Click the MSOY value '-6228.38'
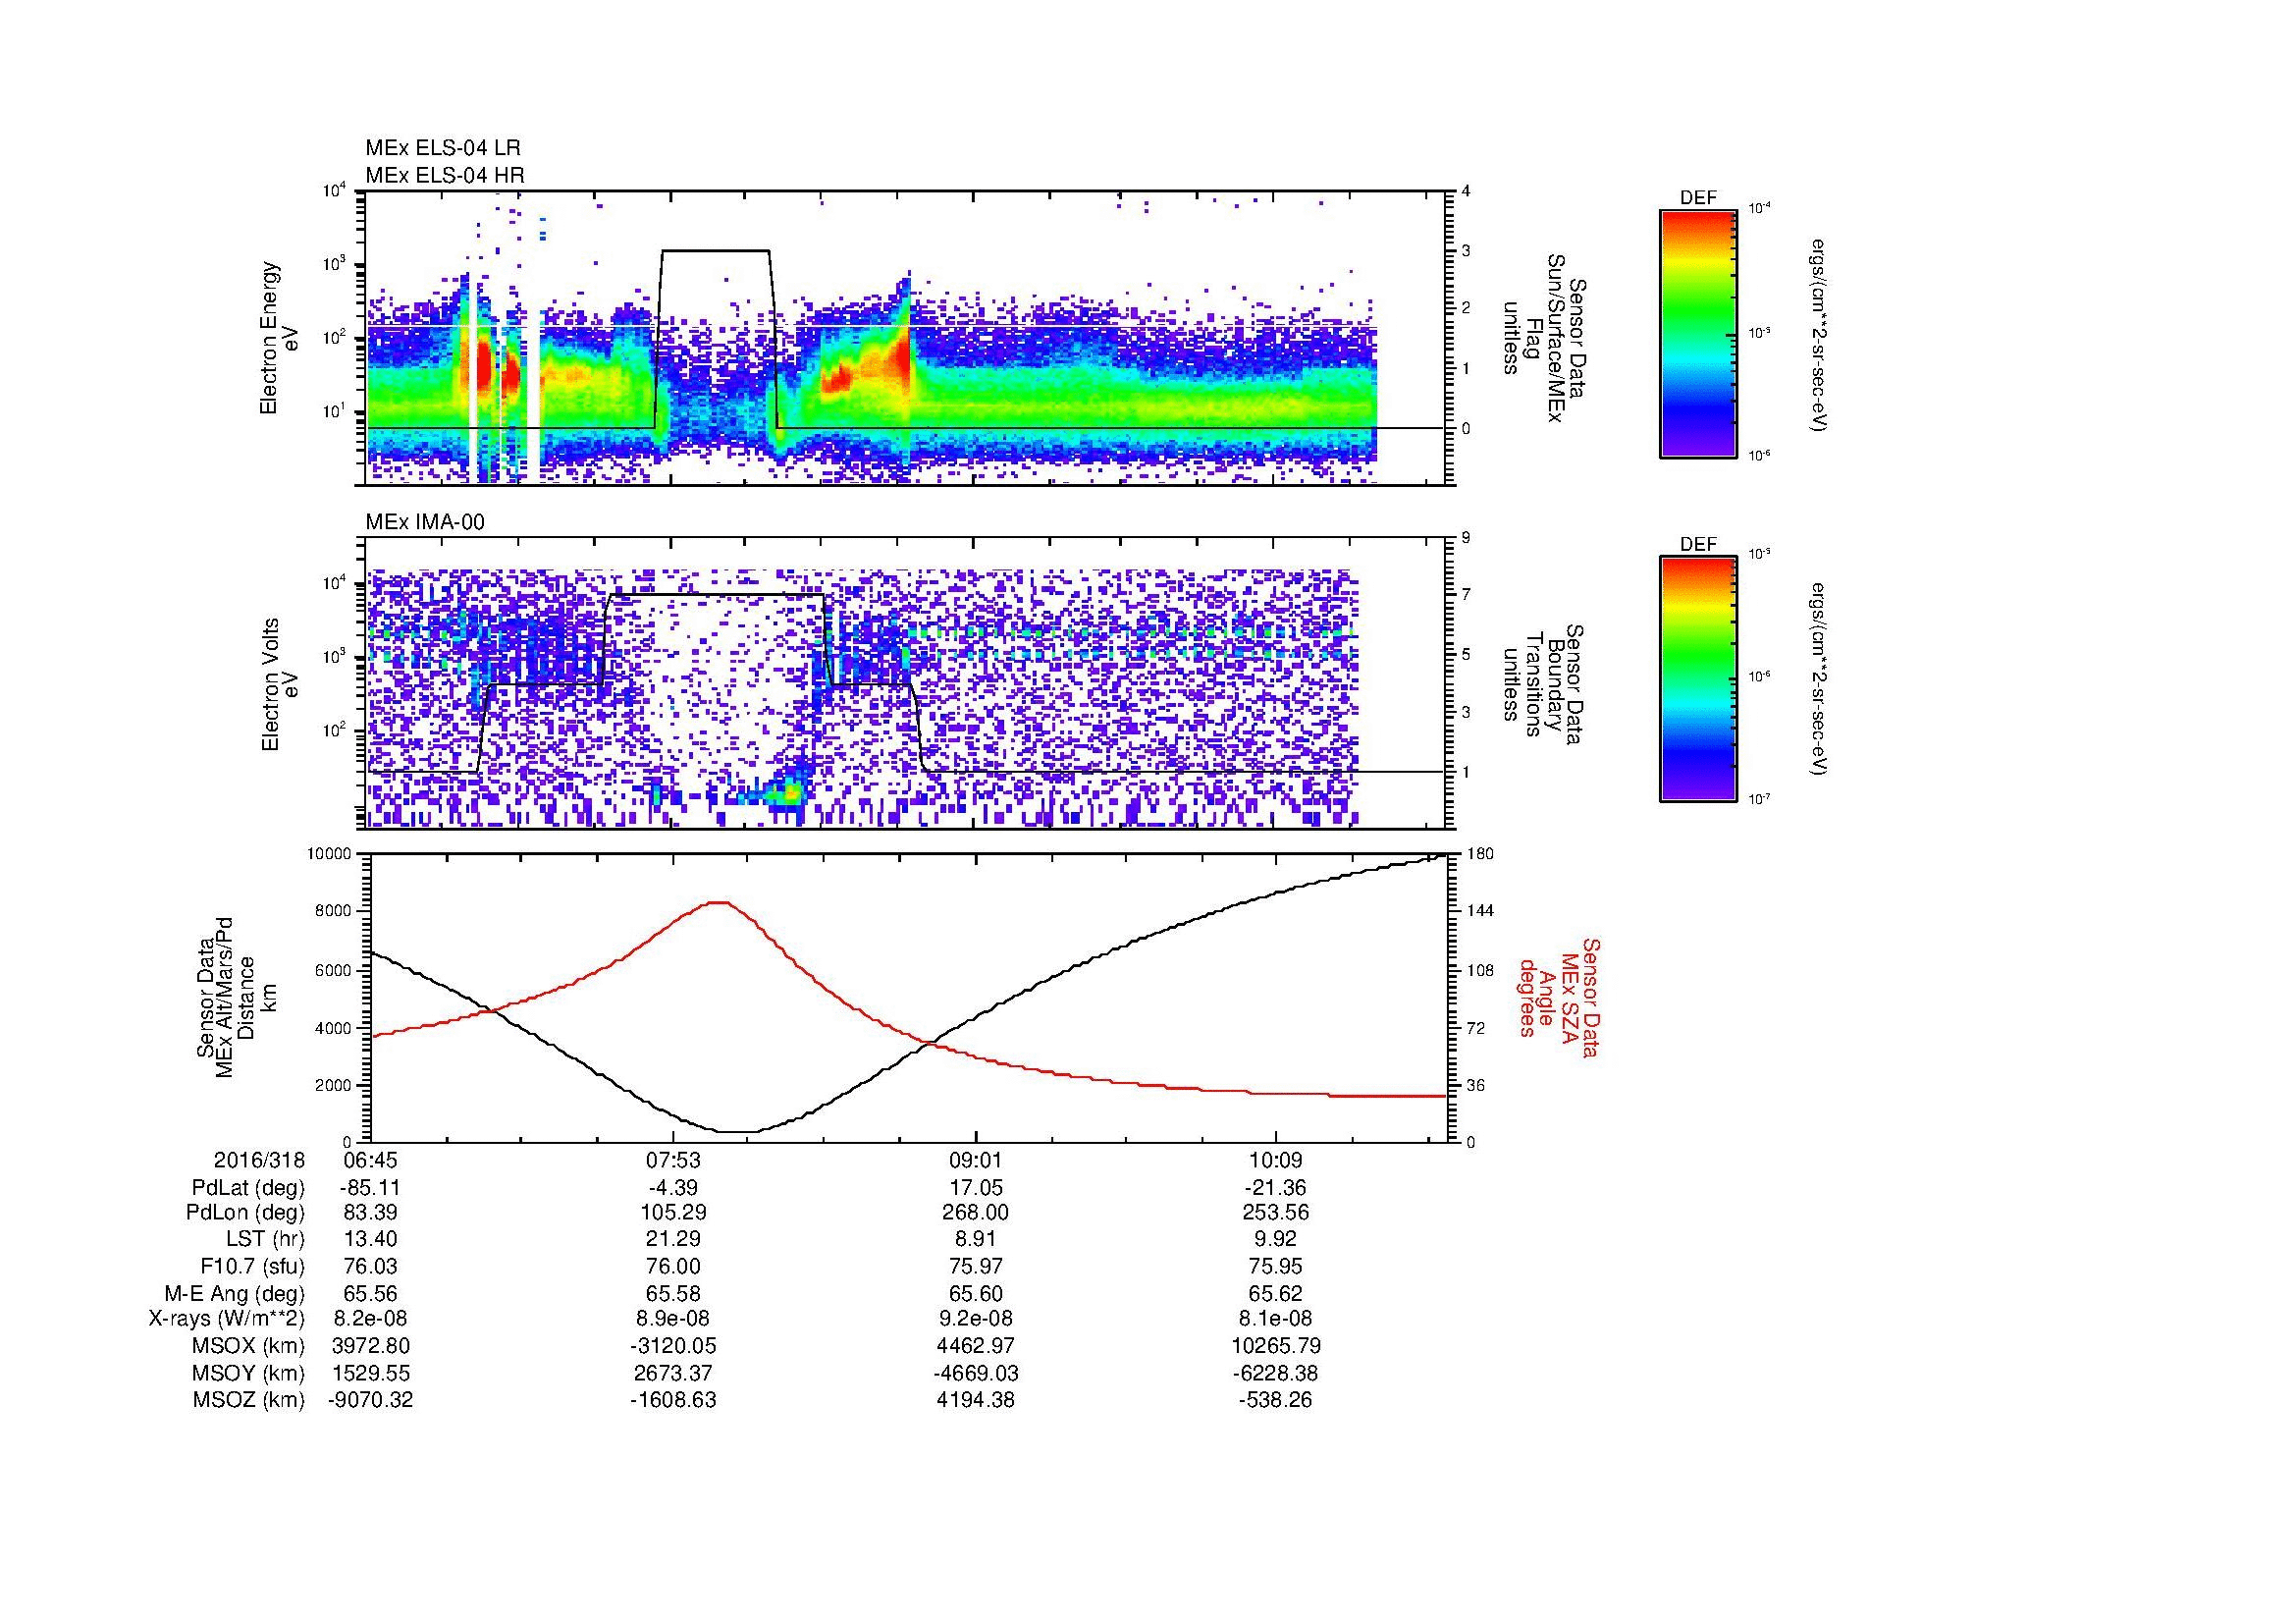 pos(1276,1373)
